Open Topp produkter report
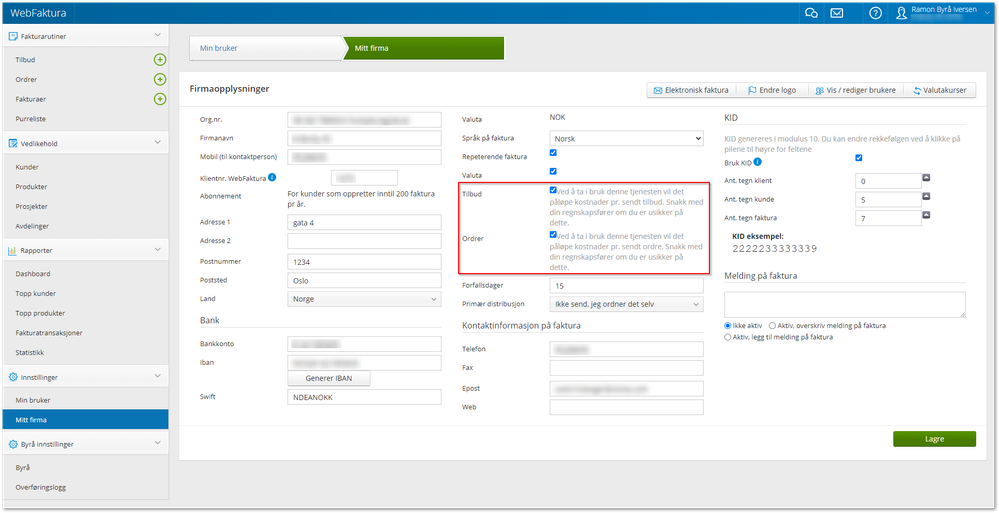Viewport: 999px width, 513px height. (x=40, y=314)
